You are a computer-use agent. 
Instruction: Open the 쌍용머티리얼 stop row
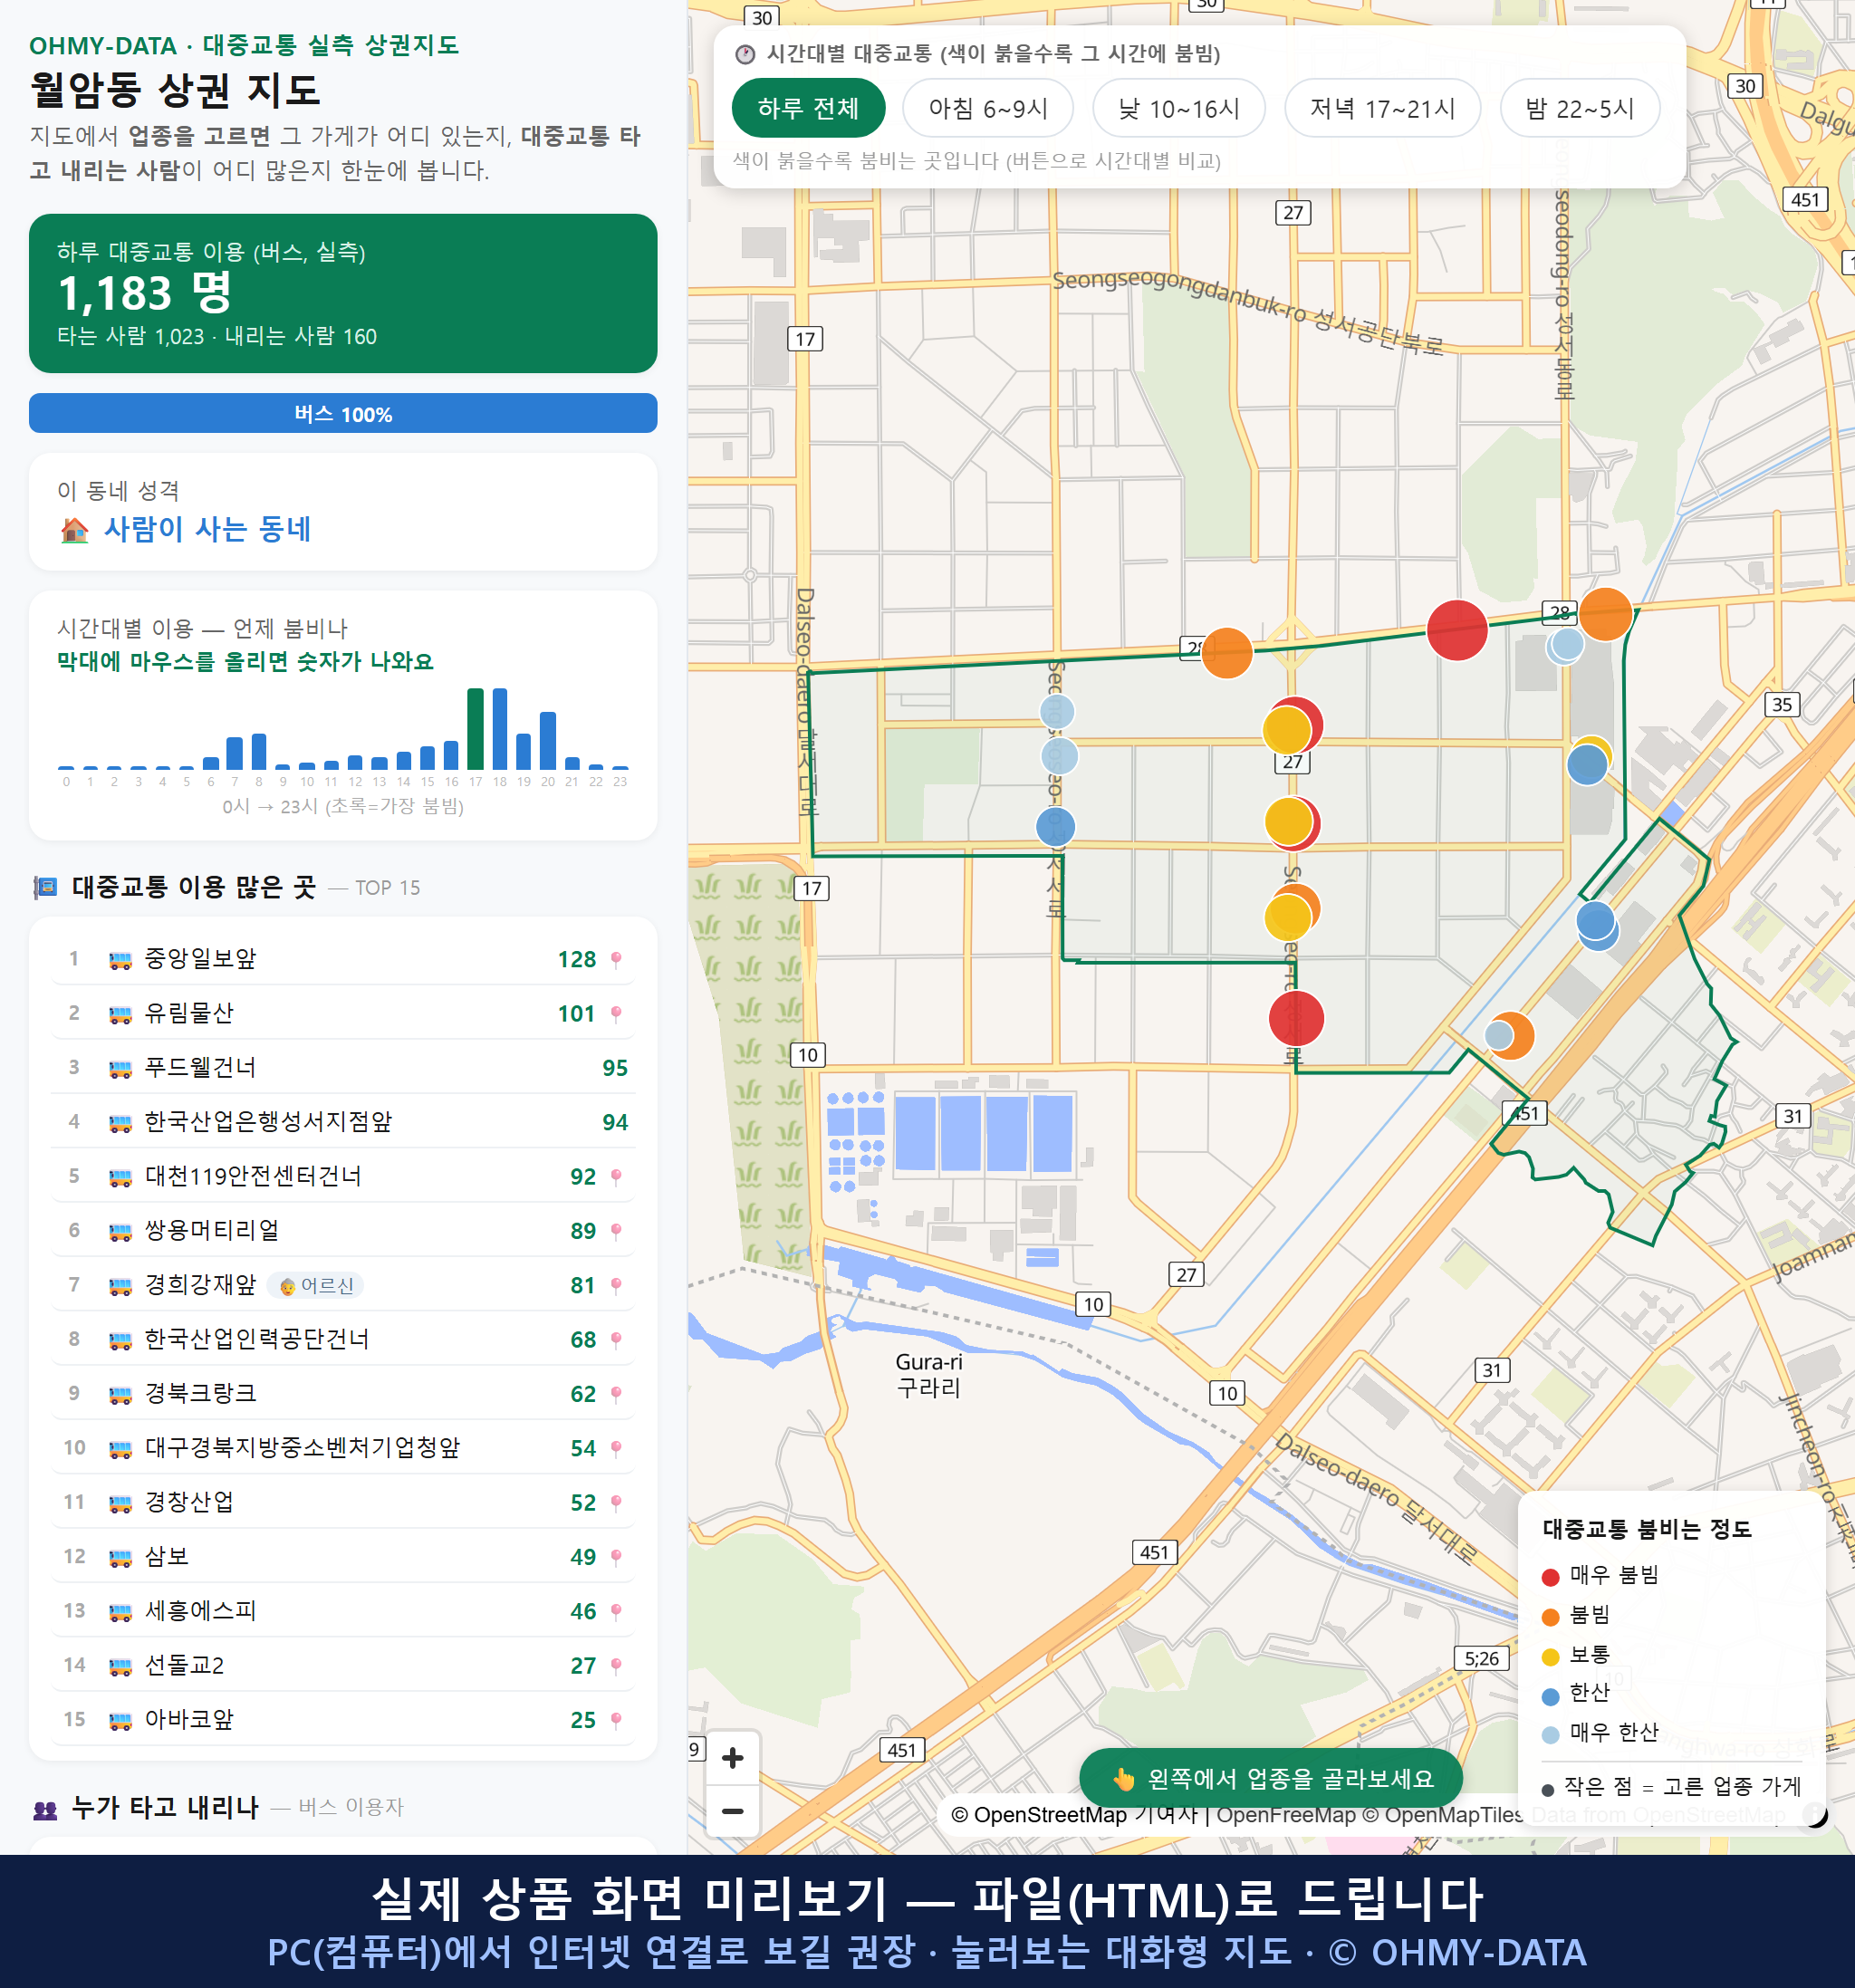tap(343, 1230)
